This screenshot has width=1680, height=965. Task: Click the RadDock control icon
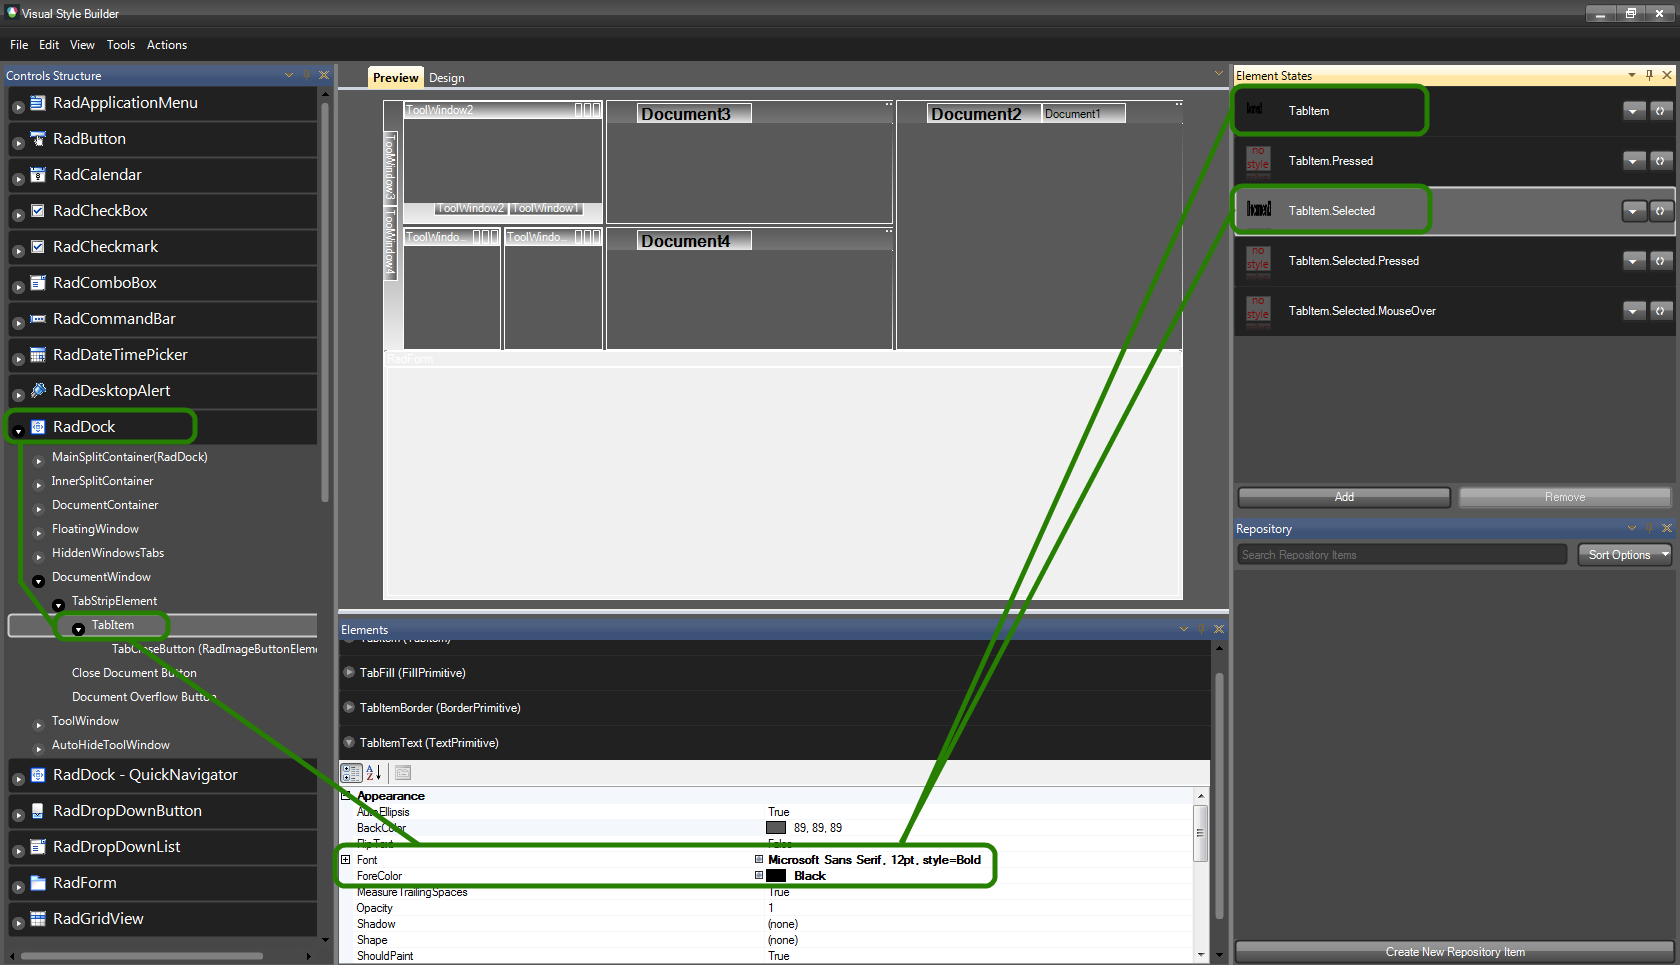[38, 427]
